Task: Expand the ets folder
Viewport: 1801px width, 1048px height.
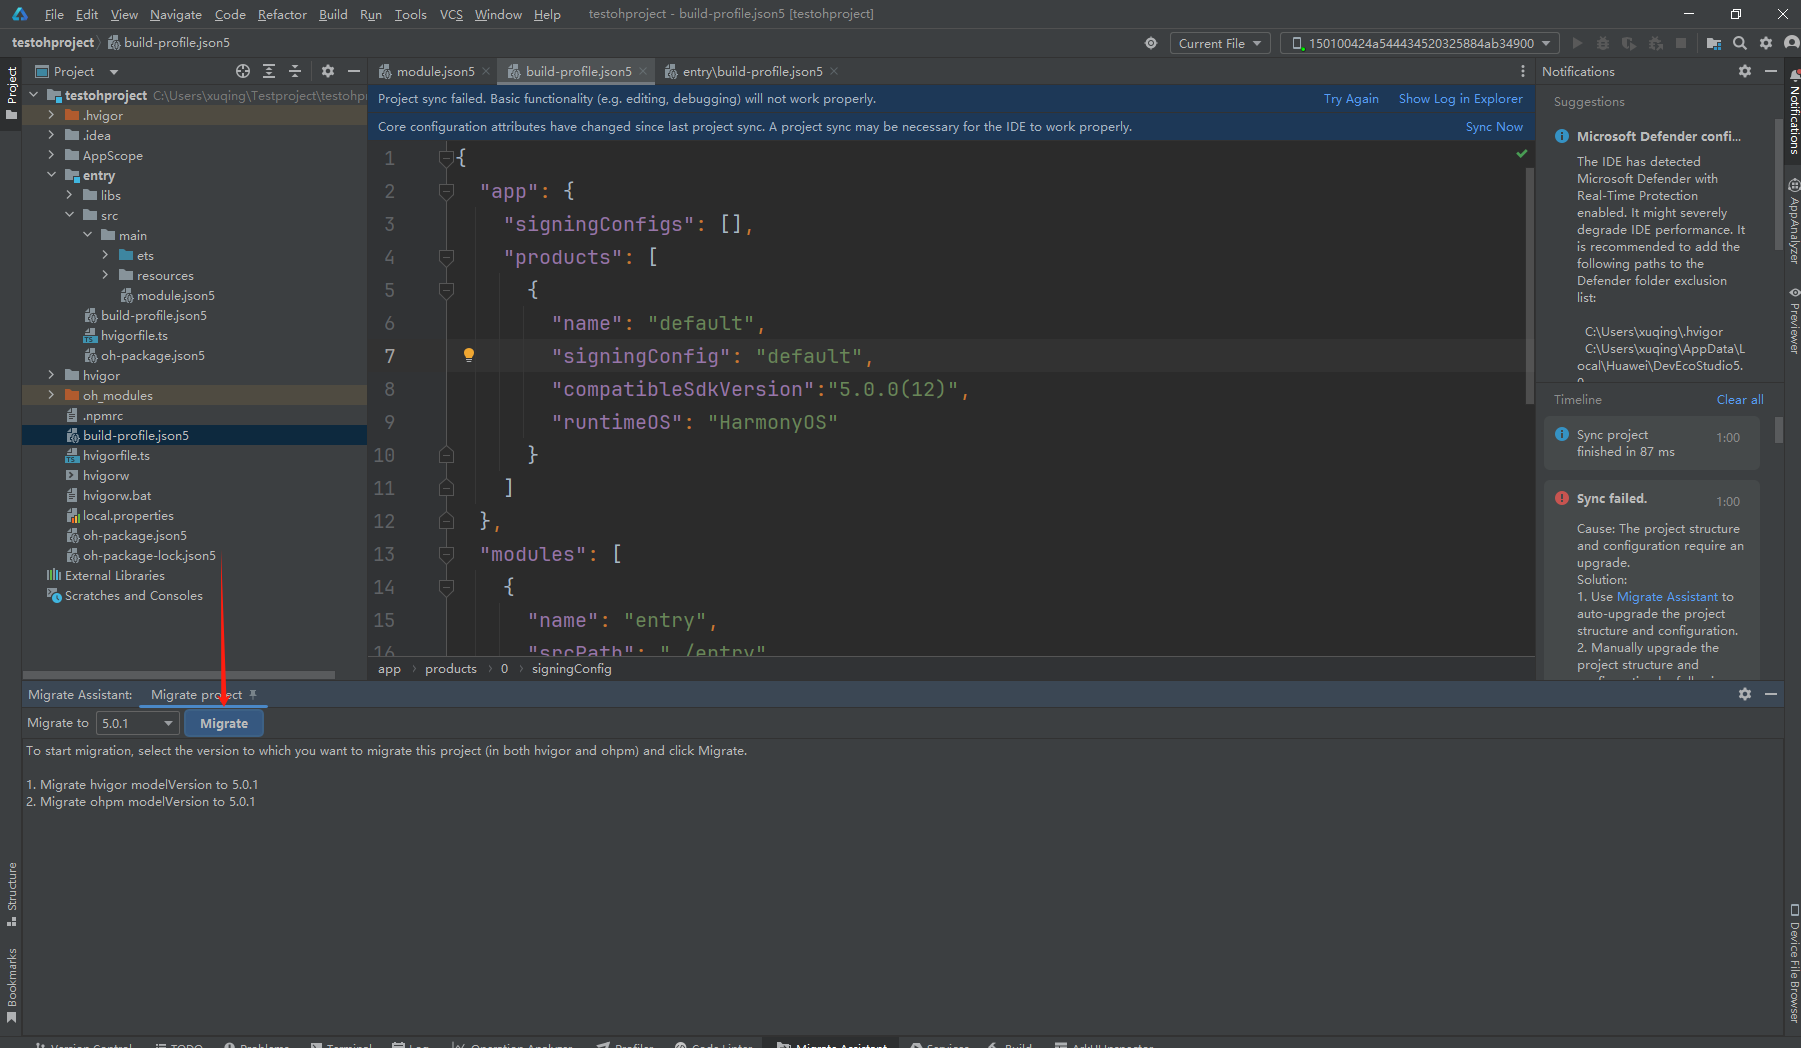Action: click(x=105, y=255)
